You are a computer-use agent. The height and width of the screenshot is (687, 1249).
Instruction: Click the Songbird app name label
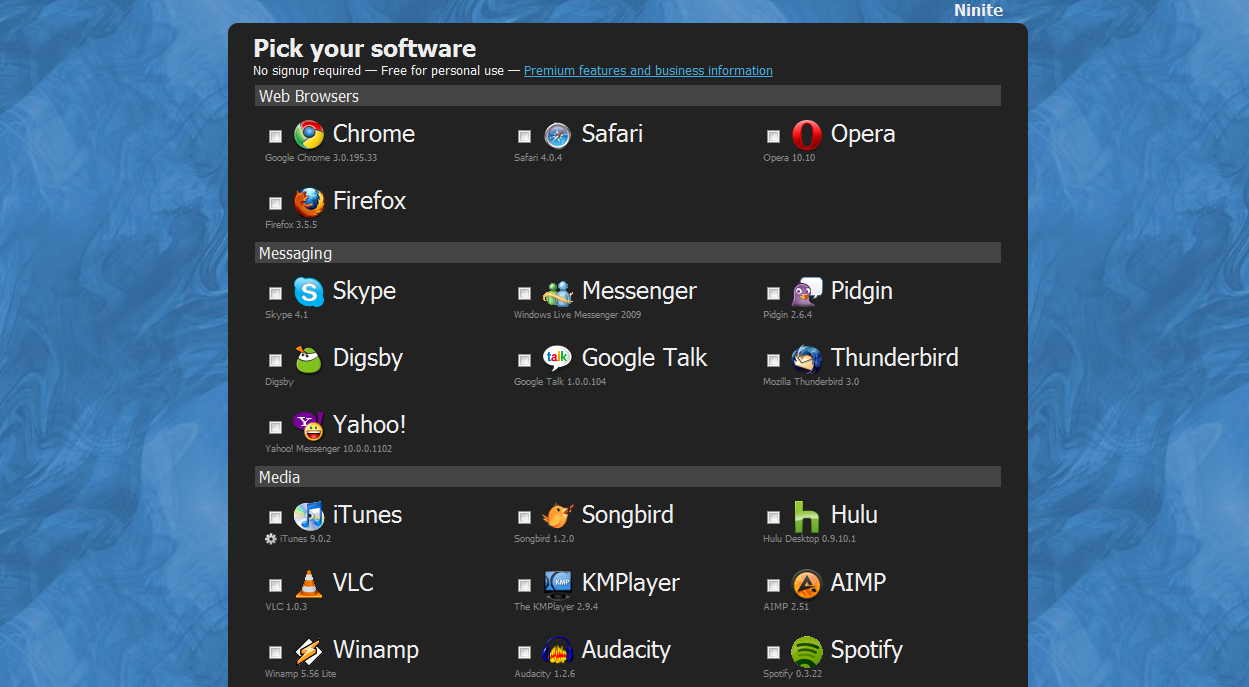(627, 515)
